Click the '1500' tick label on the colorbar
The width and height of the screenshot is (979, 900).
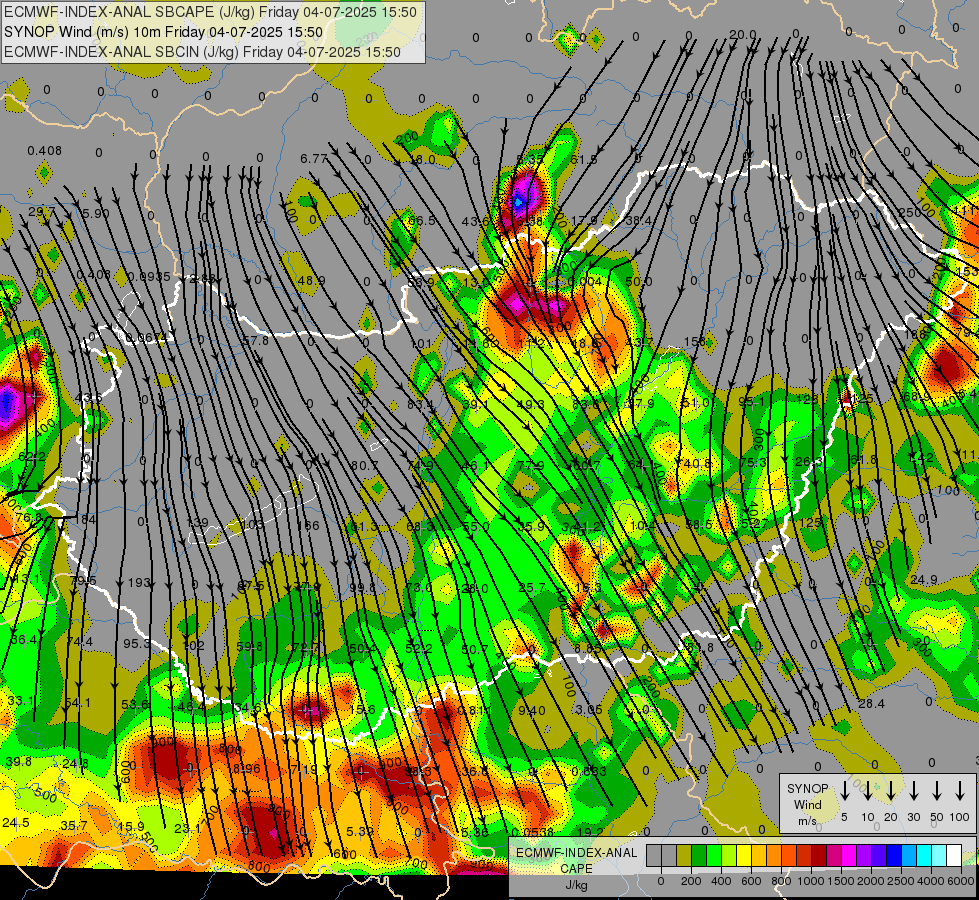coord(841,881)
